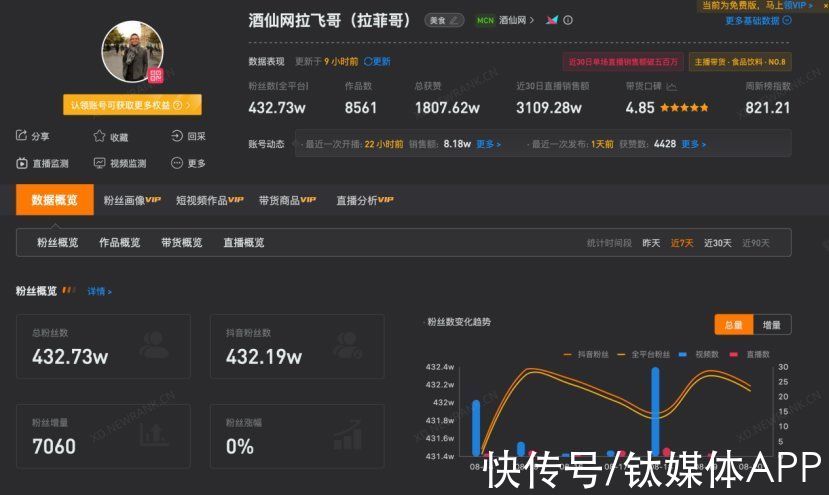Click the colorful platform logo icon
The image size is (829, 495).
[x=552, y=20]
